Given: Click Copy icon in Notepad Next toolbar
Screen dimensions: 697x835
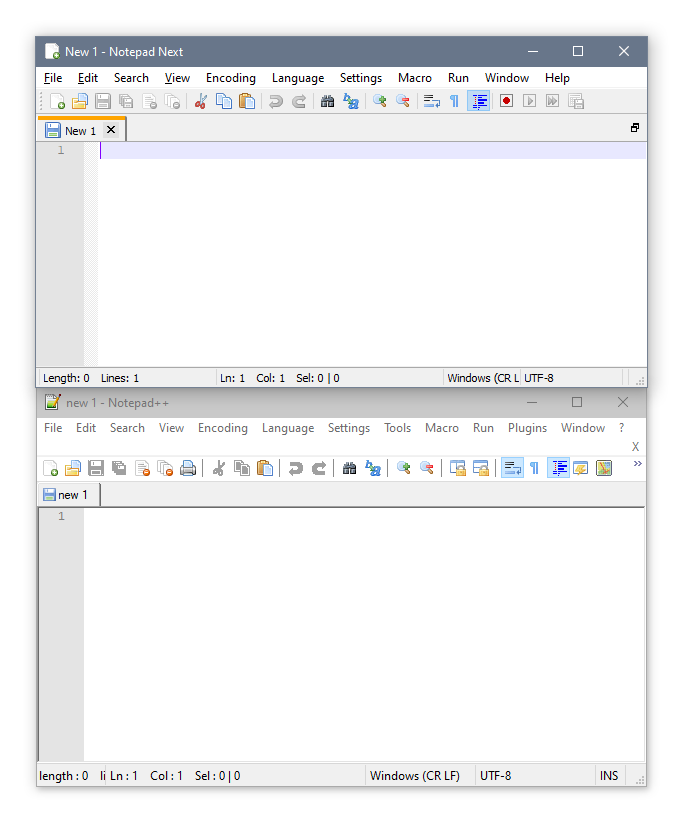Looking at the screenshot, I should (x=224, y=101).
